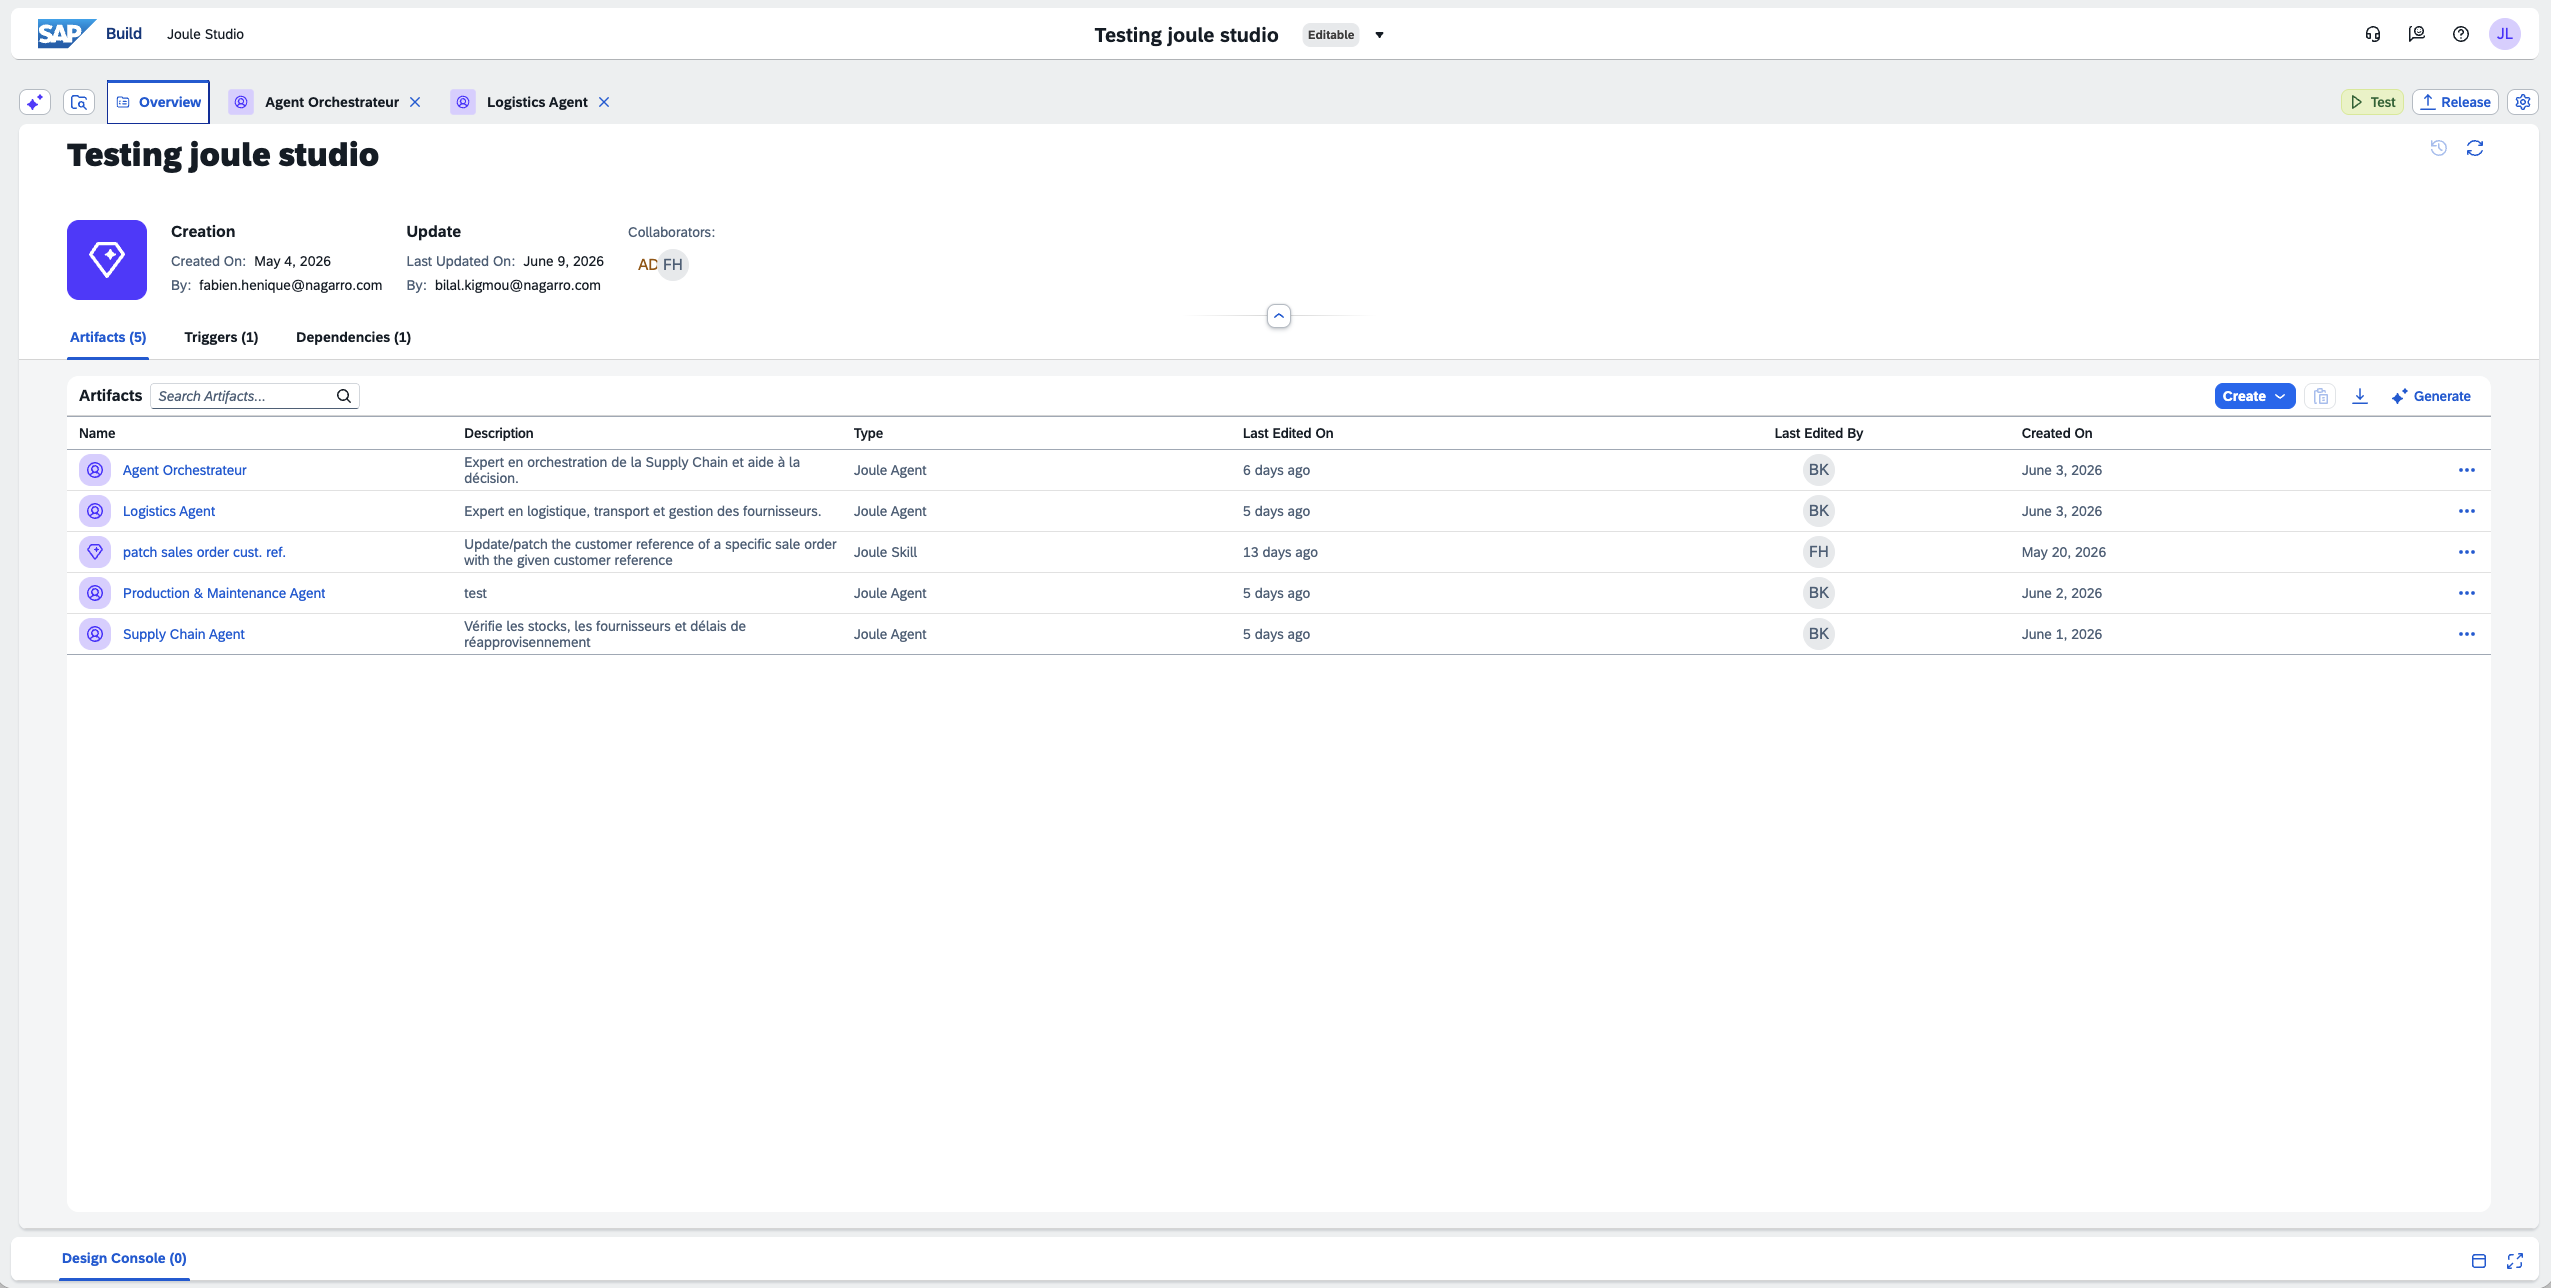This screenshot has width=2551, height=1288.
Task: Open more options for Logistics Agent row
Action: [2467, 511]
